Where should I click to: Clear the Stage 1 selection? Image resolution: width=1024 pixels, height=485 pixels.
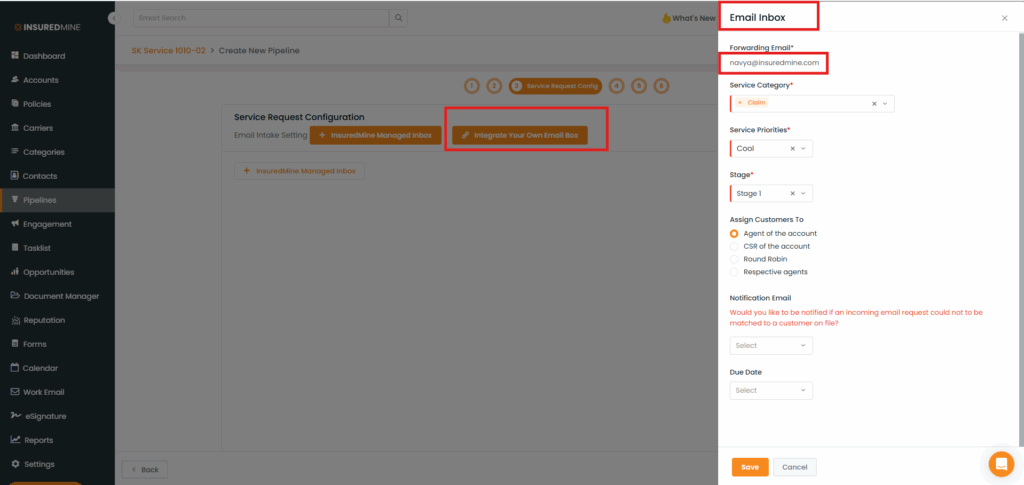pos(792,193)
